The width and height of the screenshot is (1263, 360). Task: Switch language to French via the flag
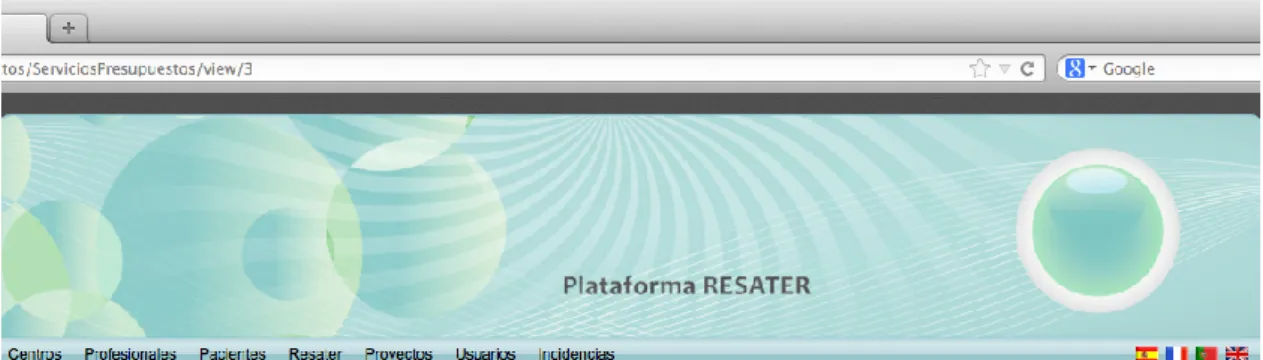coord(1177,353)
